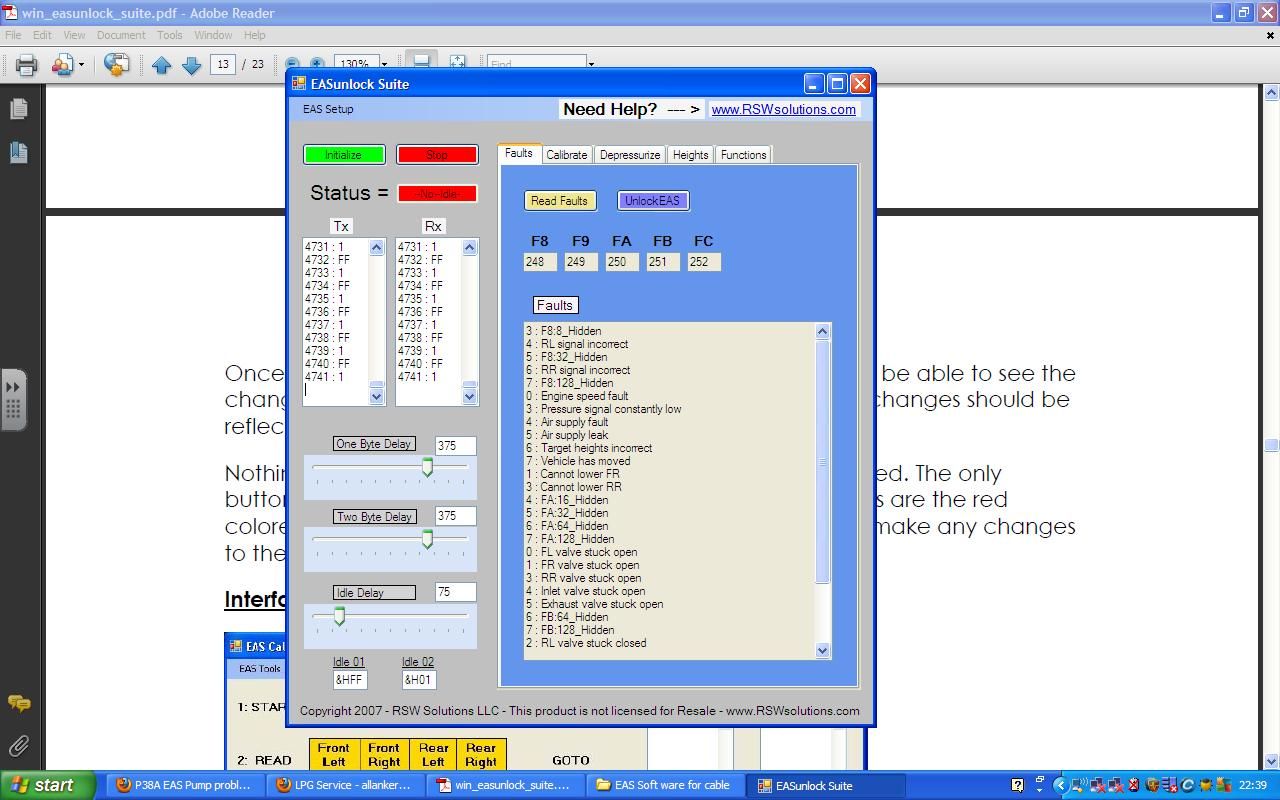Image resolution: width=1280 pixels, height=800 pixels.
Task: Go to next page with the down arrow
Action: tap(191, 65)
